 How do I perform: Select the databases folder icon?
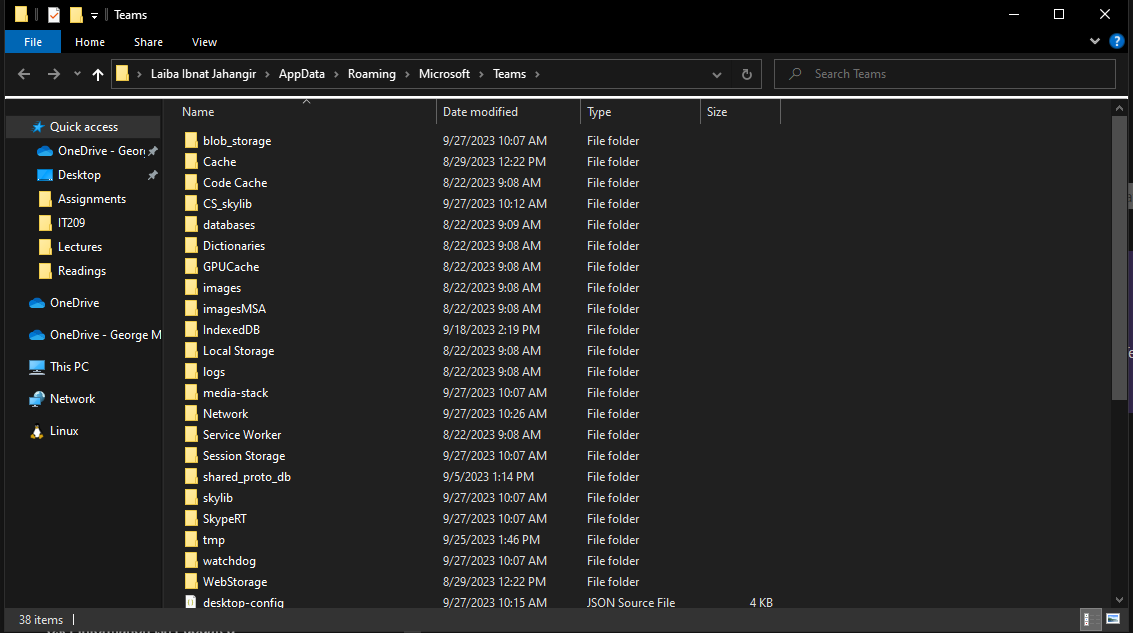pos(191,224)
